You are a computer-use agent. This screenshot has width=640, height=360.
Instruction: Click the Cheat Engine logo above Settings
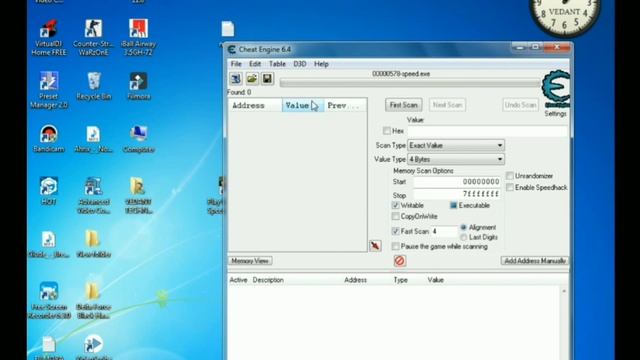click(556, 89)
